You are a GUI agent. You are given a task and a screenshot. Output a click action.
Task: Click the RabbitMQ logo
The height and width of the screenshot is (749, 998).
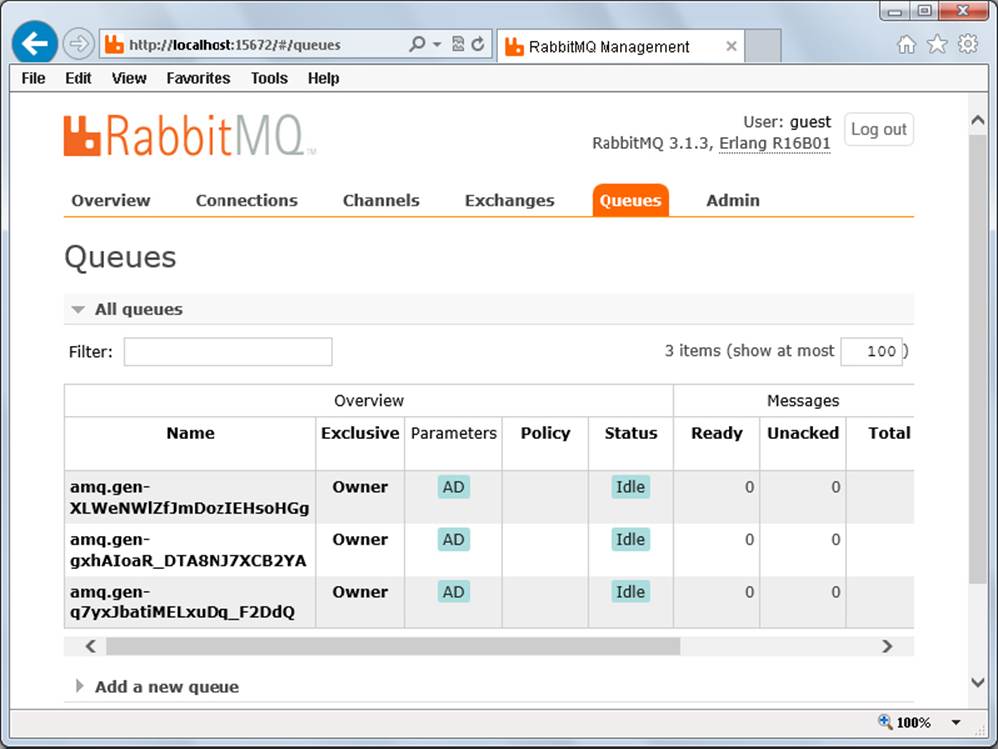tap(190, 135)
